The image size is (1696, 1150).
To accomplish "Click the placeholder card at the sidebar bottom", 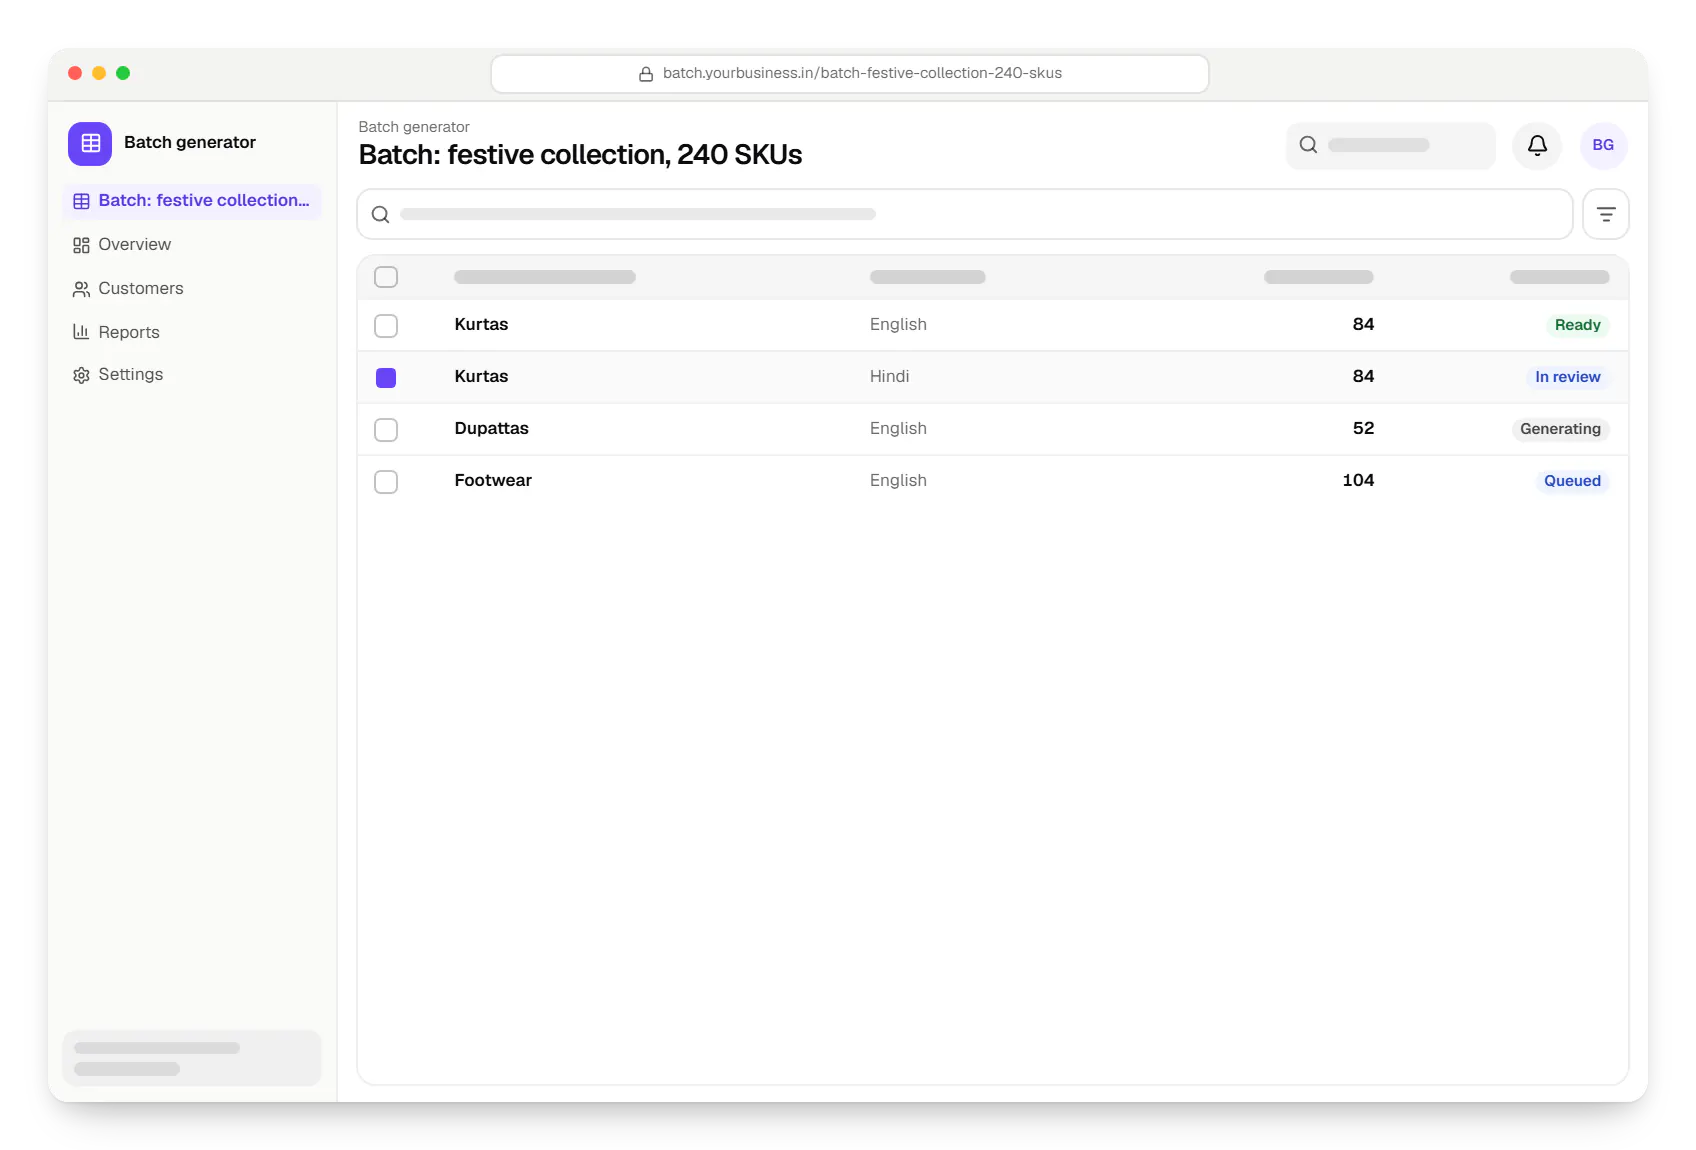I will 192,1058.
